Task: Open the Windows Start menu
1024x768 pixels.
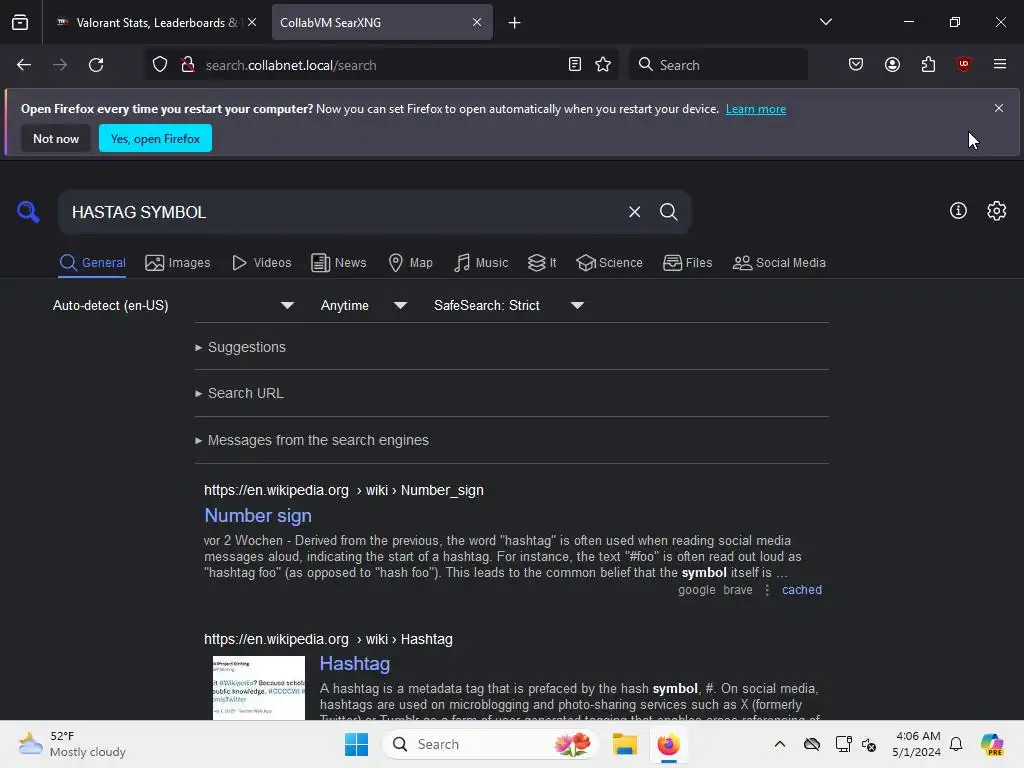Action: (357, 744)
